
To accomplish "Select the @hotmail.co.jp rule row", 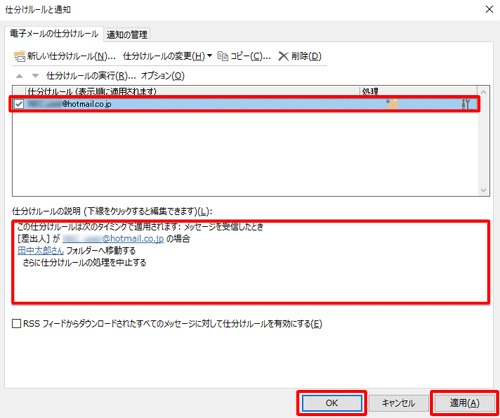I will pos(245,104).
